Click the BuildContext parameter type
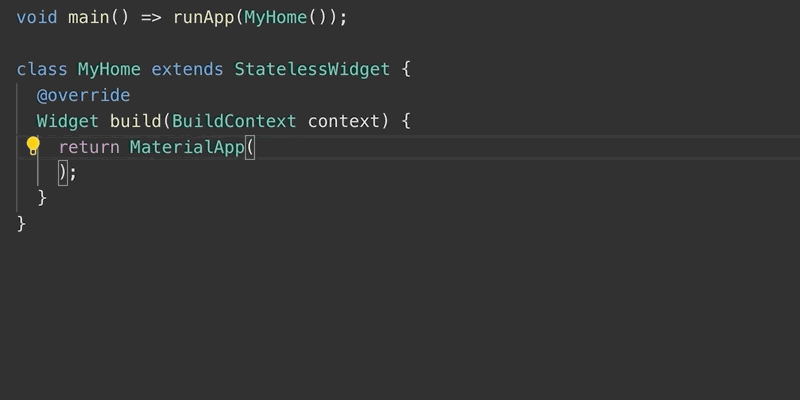Viewport: 800px width, 400px height. pos(234,121)
